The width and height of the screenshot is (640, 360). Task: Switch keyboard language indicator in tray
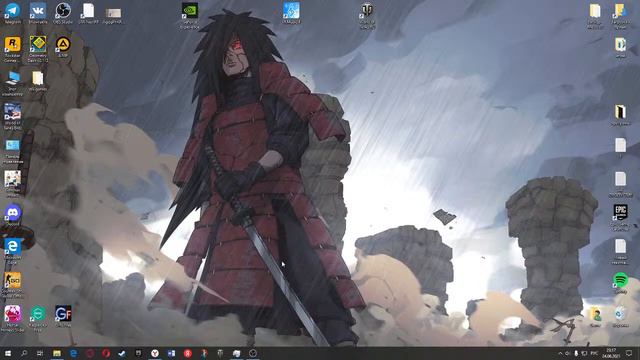point(594,353)
